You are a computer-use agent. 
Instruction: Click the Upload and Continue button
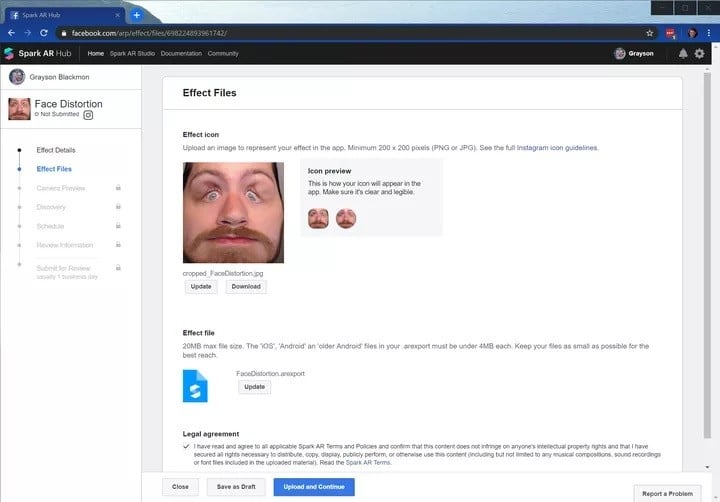314,487
